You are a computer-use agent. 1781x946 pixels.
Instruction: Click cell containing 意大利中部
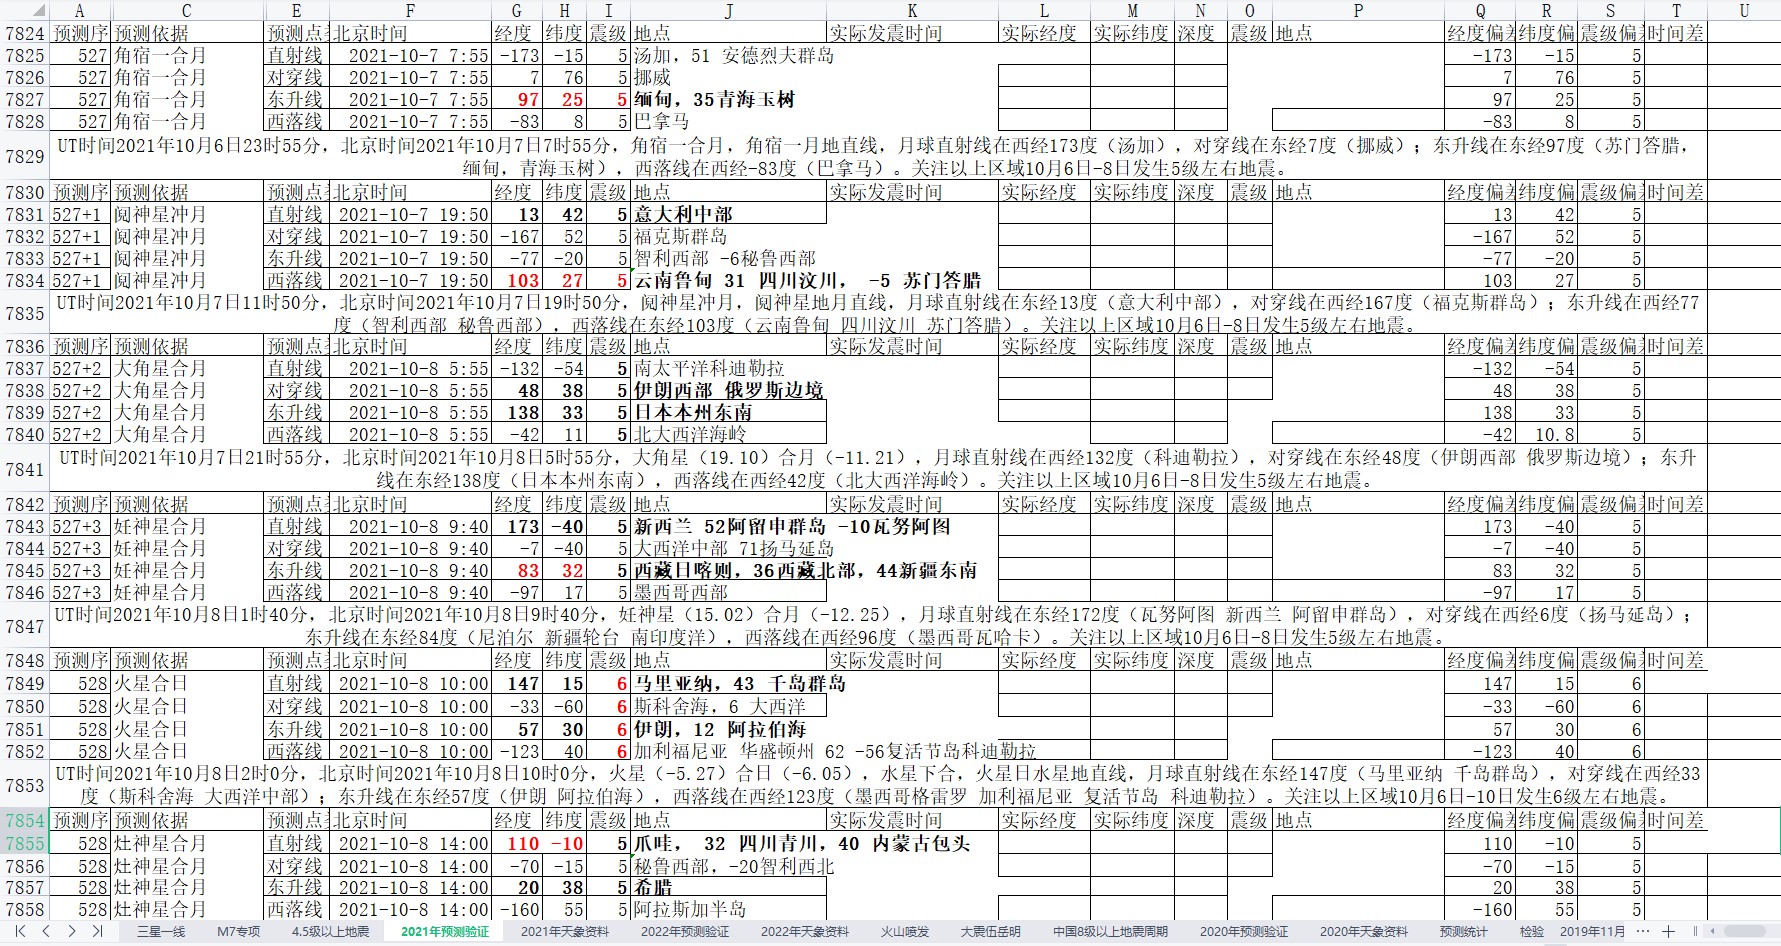[728, 214]
